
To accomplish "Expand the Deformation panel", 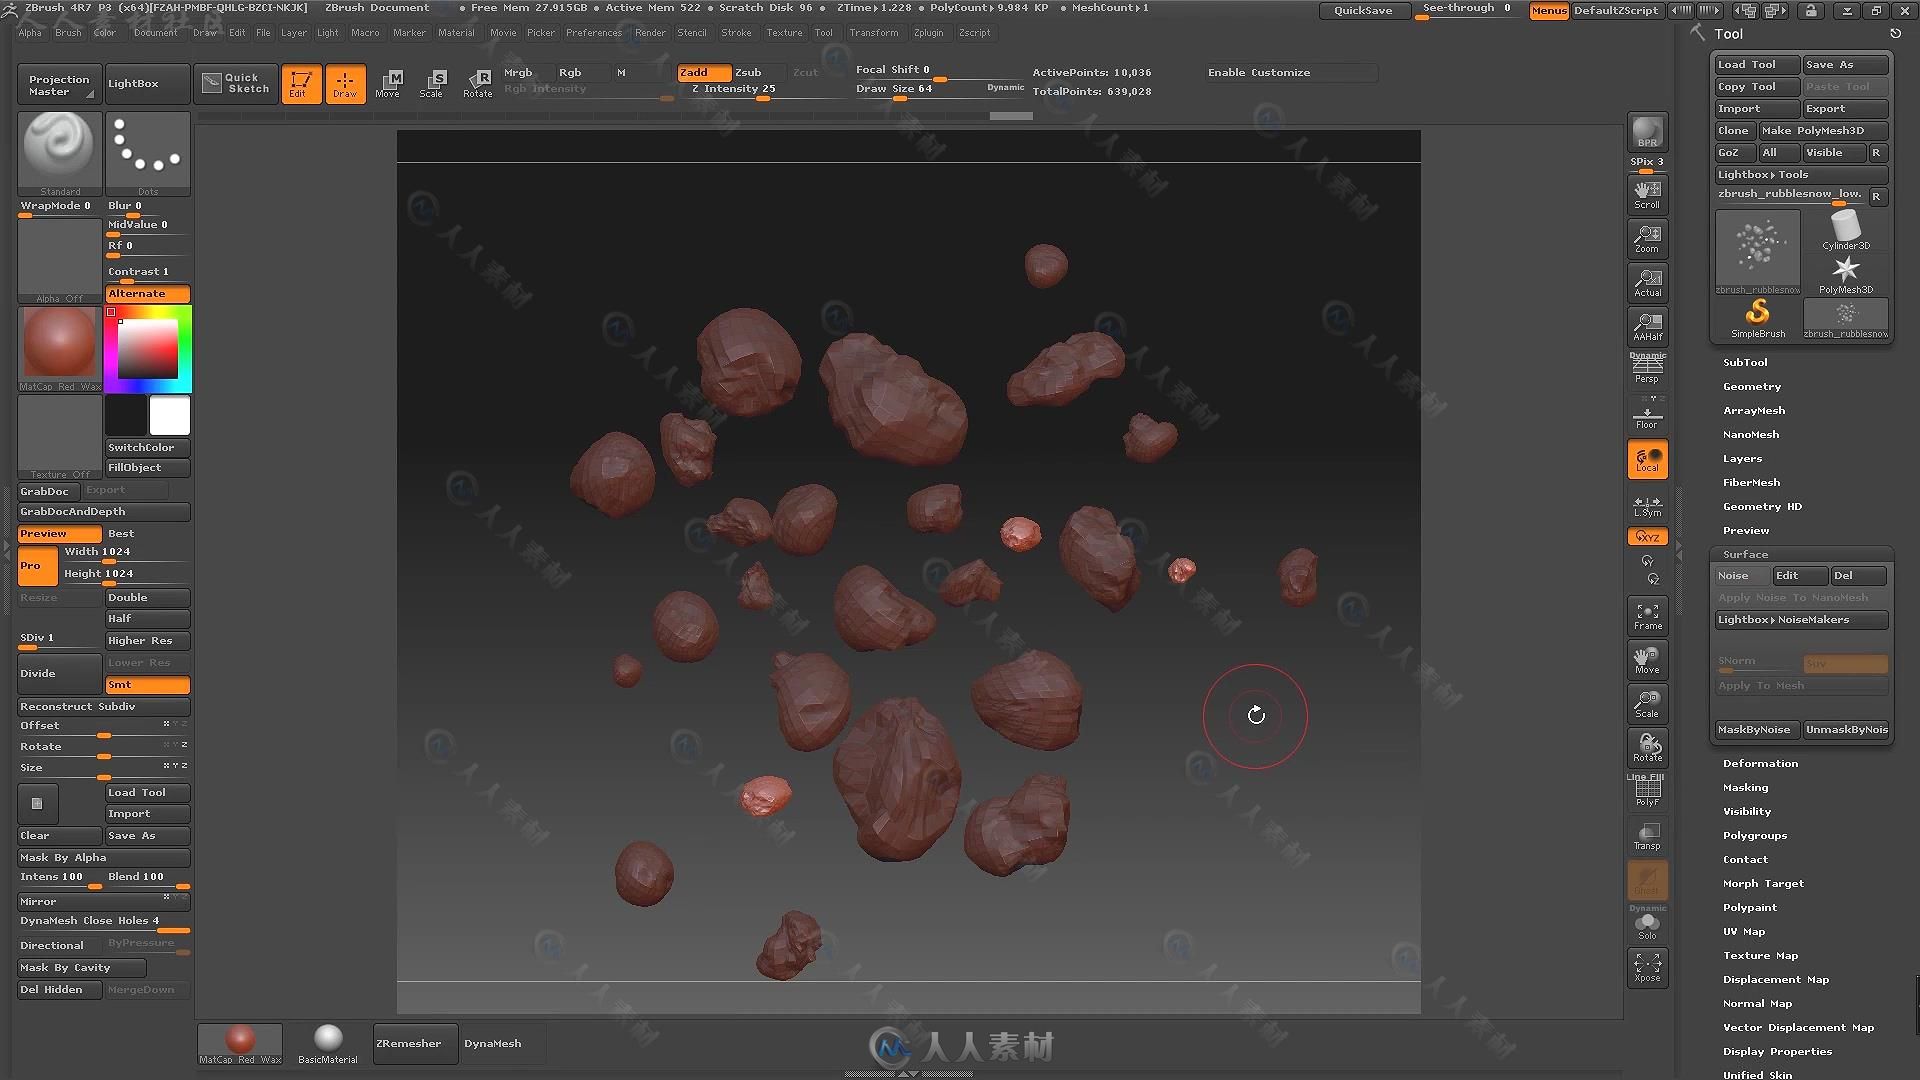I will tap(1760, 762).
